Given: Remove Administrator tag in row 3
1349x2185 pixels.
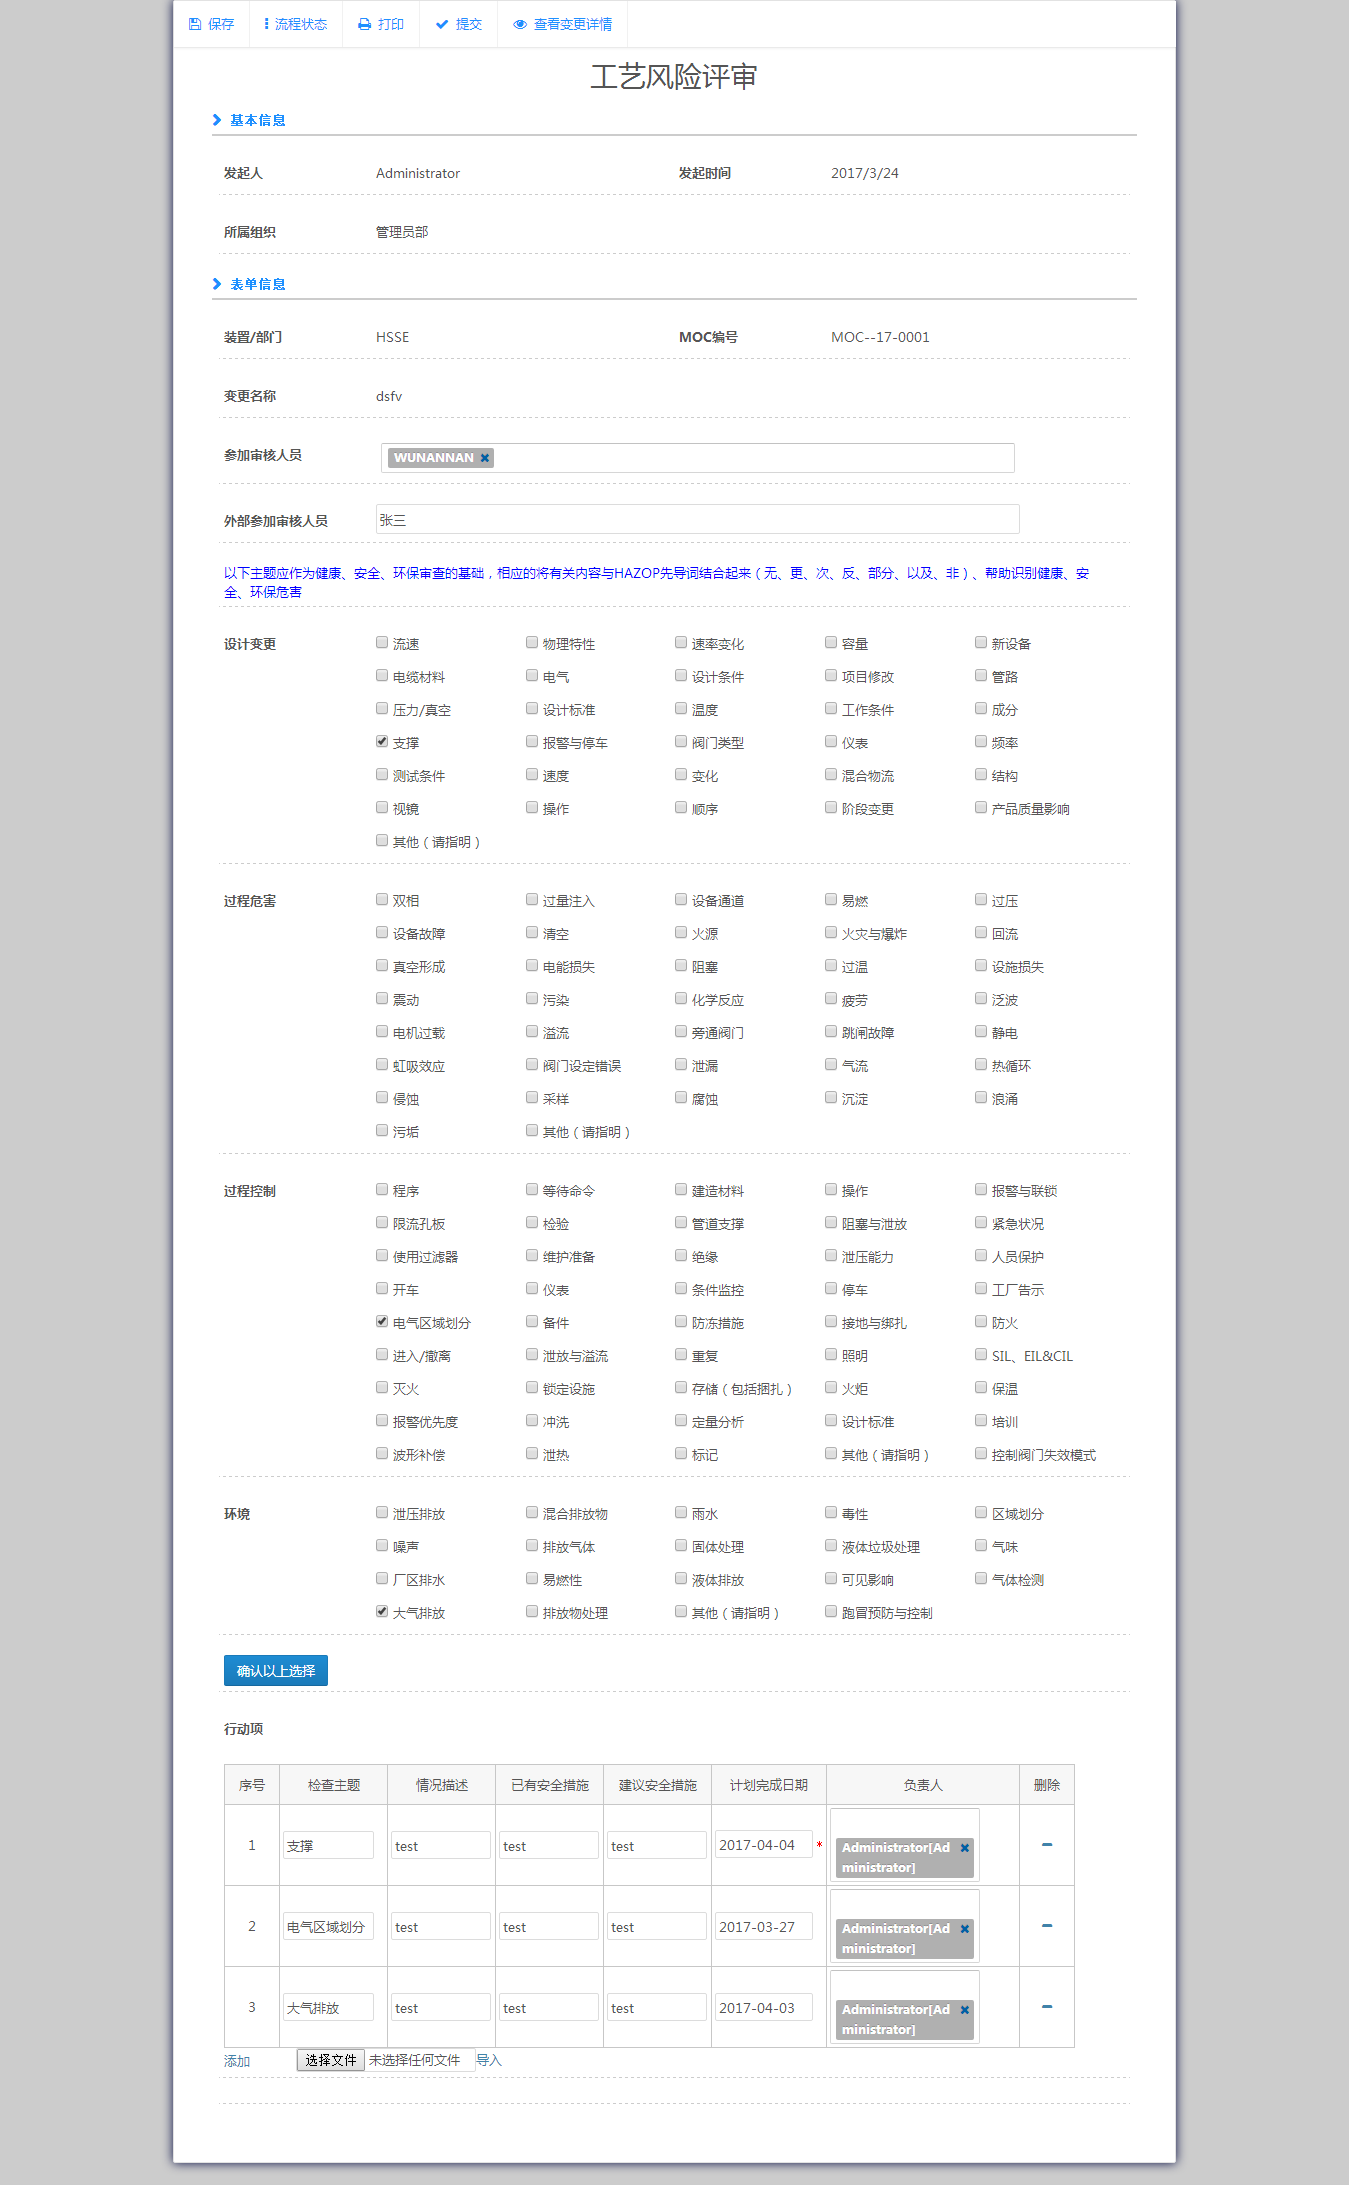Looking at the screenshot, I should pyautogui.click(x=965, y=2010).
